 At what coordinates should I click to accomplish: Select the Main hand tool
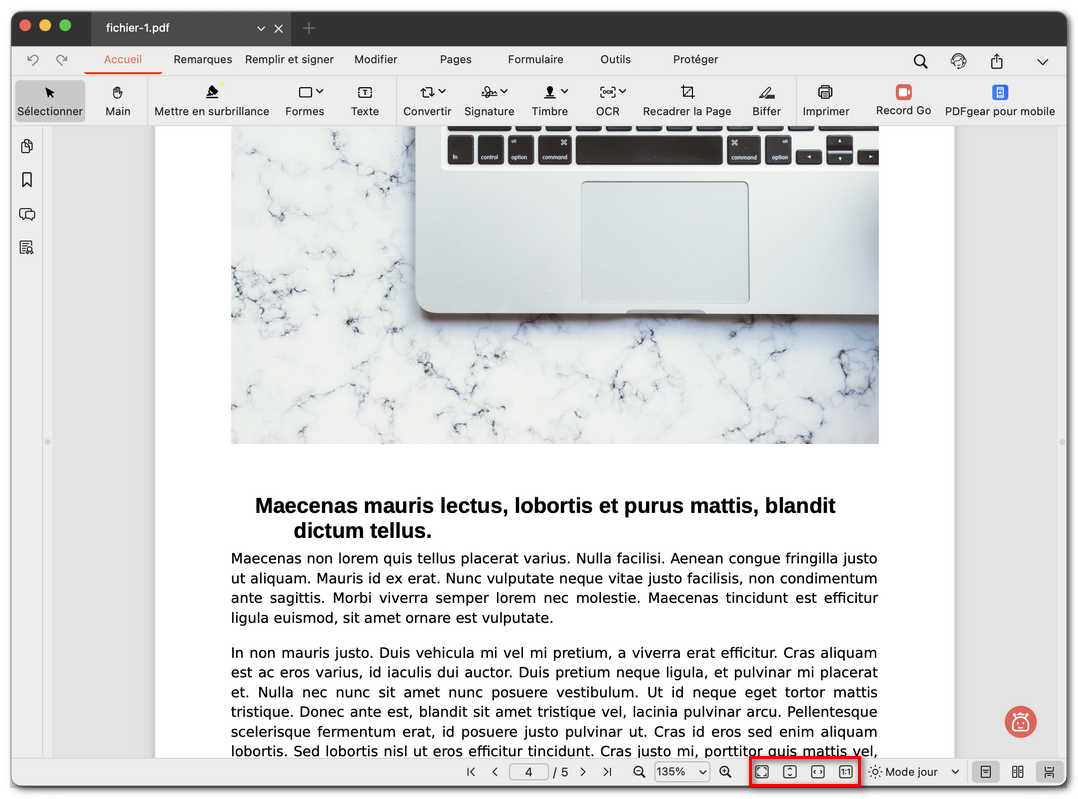[x=118, y=100]
